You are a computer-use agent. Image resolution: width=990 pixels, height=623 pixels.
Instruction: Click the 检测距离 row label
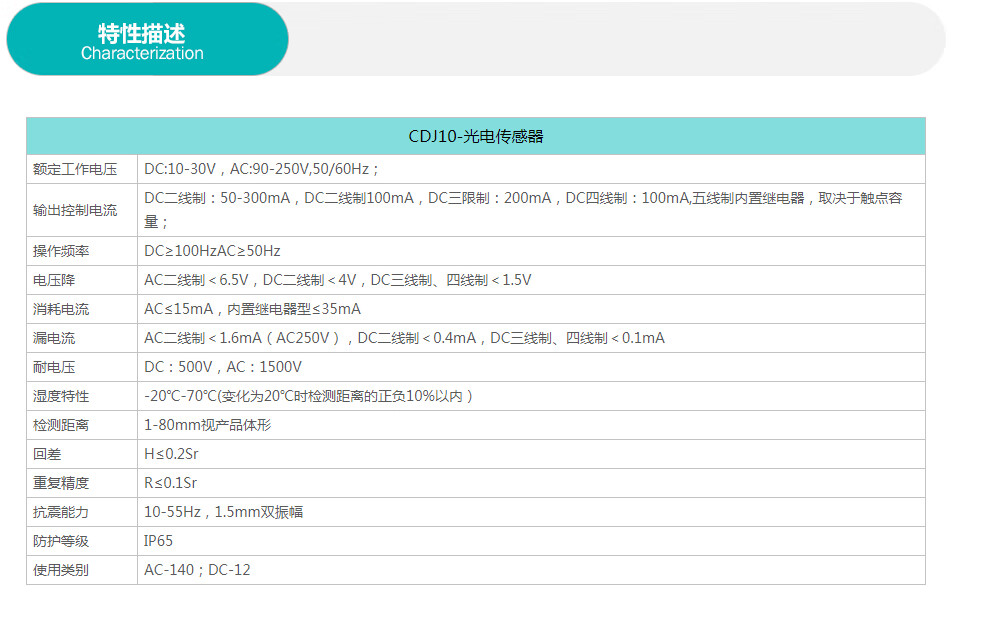pyautogui.click(x=61, y=425)
